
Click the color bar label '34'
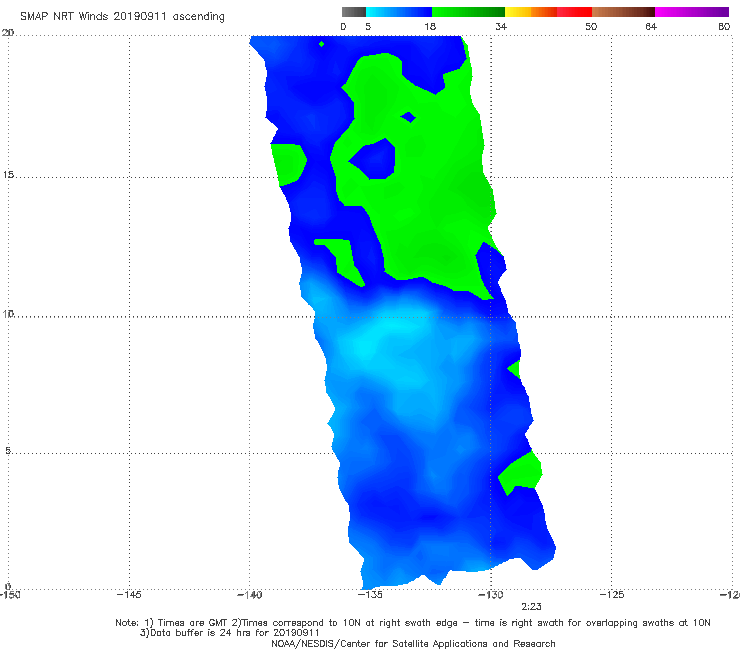[501, 27]
